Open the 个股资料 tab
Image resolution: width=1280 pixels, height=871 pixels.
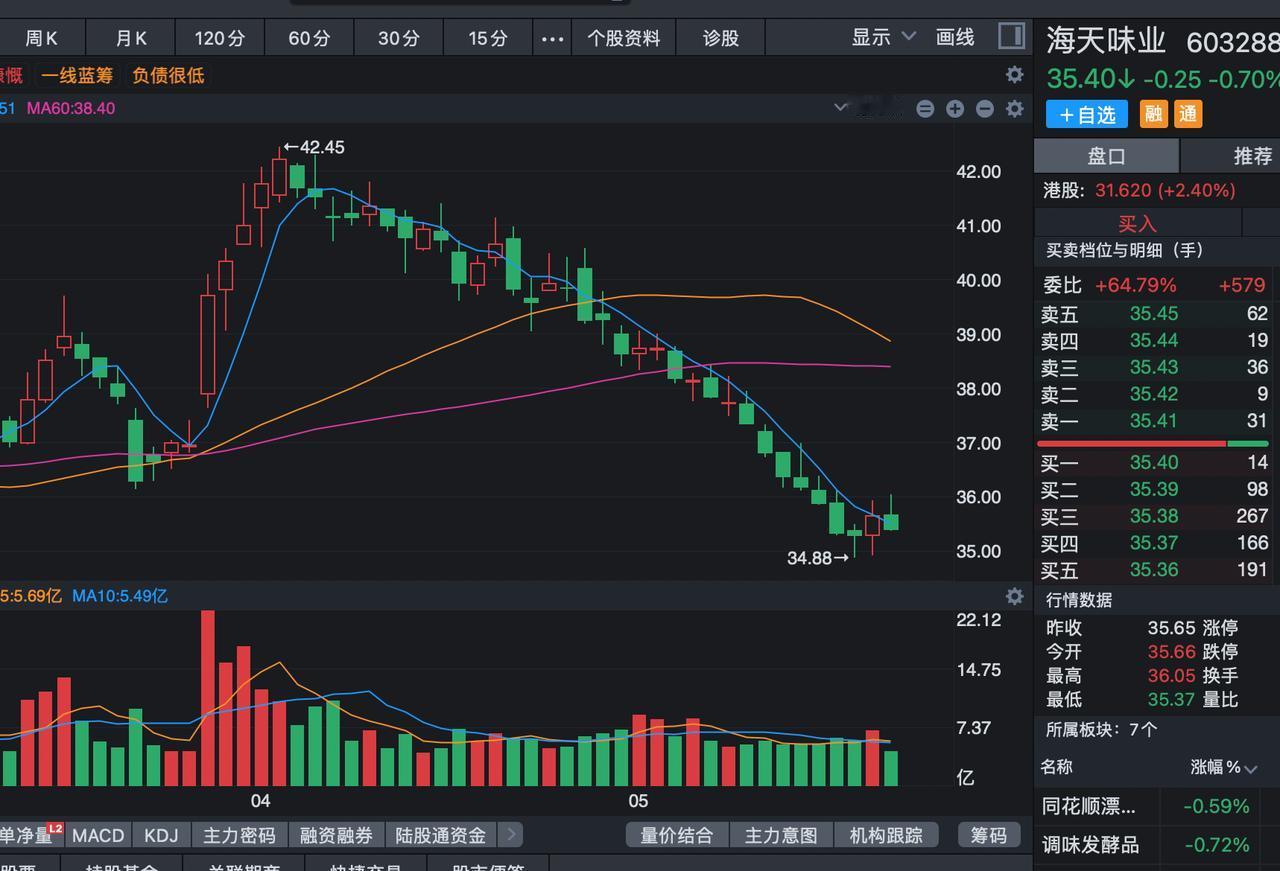click(x=623, y=38)
